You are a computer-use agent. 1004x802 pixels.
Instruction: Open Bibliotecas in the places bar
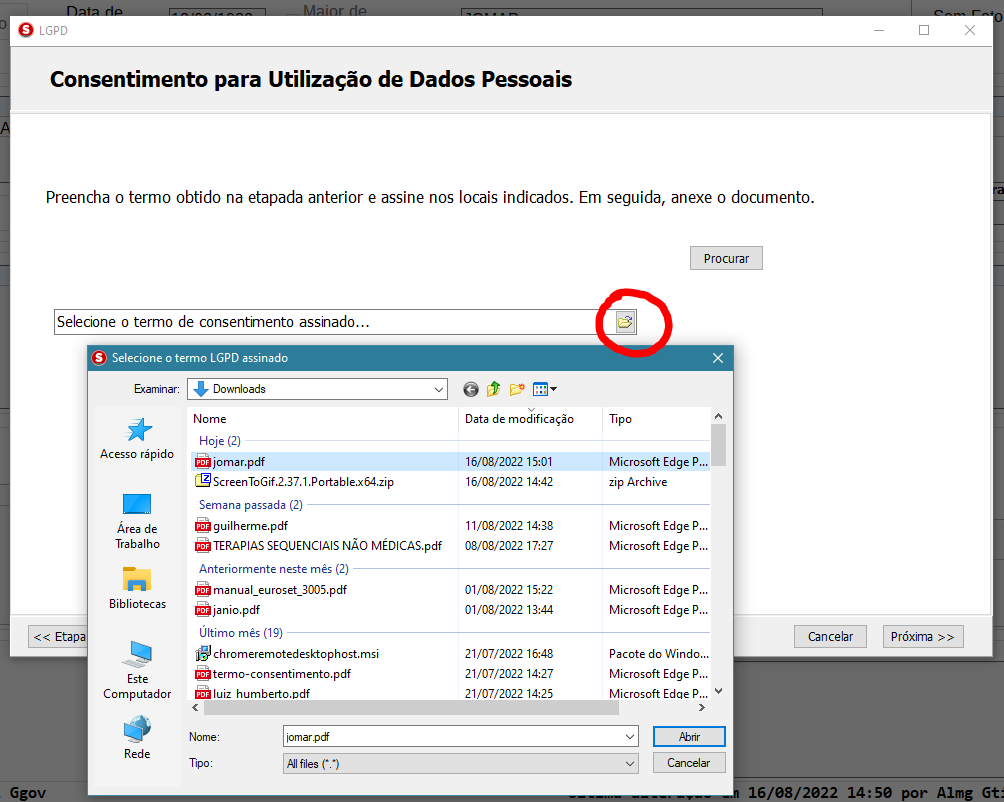point(137,588)
